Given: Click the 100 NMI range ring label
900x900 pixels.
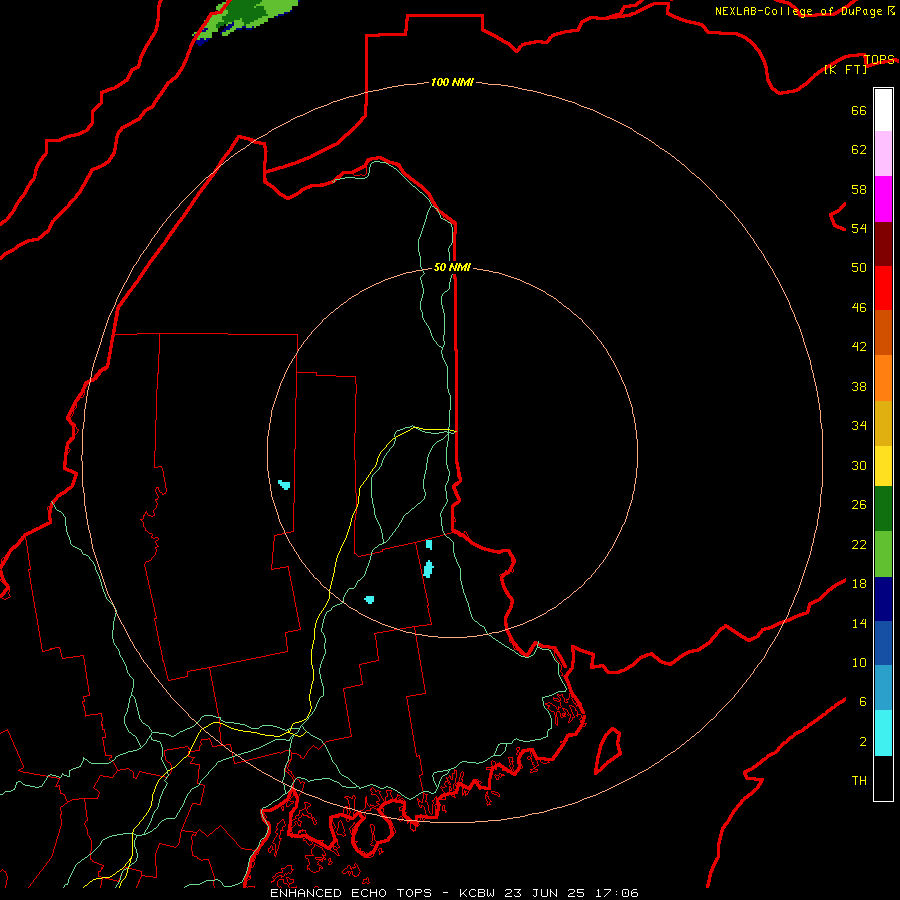Looking at the screenshot, I should (452, 83).
